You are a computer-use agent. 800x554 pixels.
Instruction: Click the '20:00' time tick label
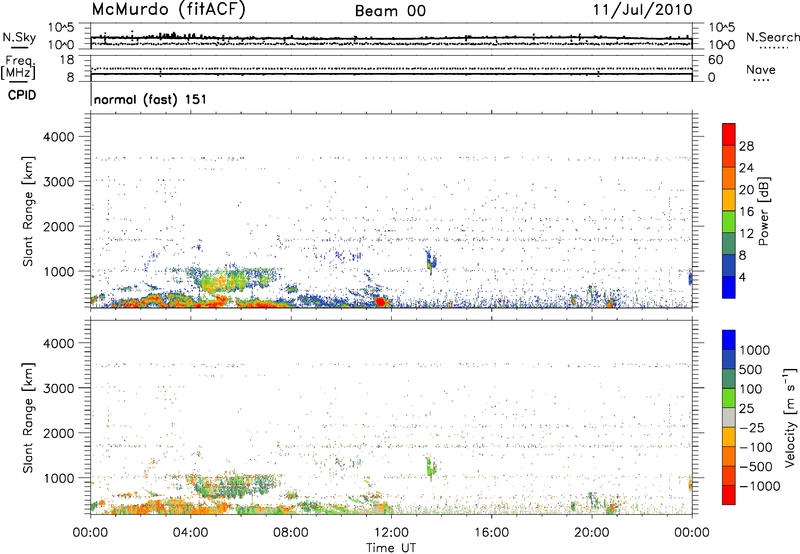tap(592, 533)
